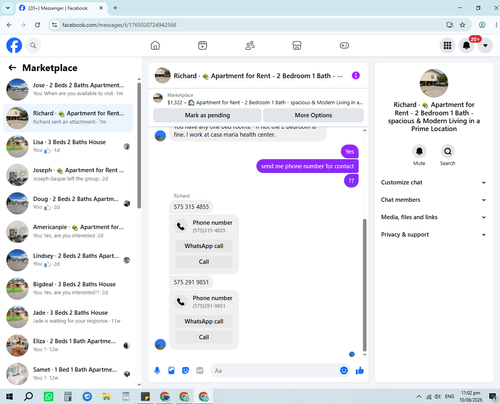Viewport: 500px width, 404px height.
Task: Open the Marketplace storefront icon
Action: [x=297, y=45]
